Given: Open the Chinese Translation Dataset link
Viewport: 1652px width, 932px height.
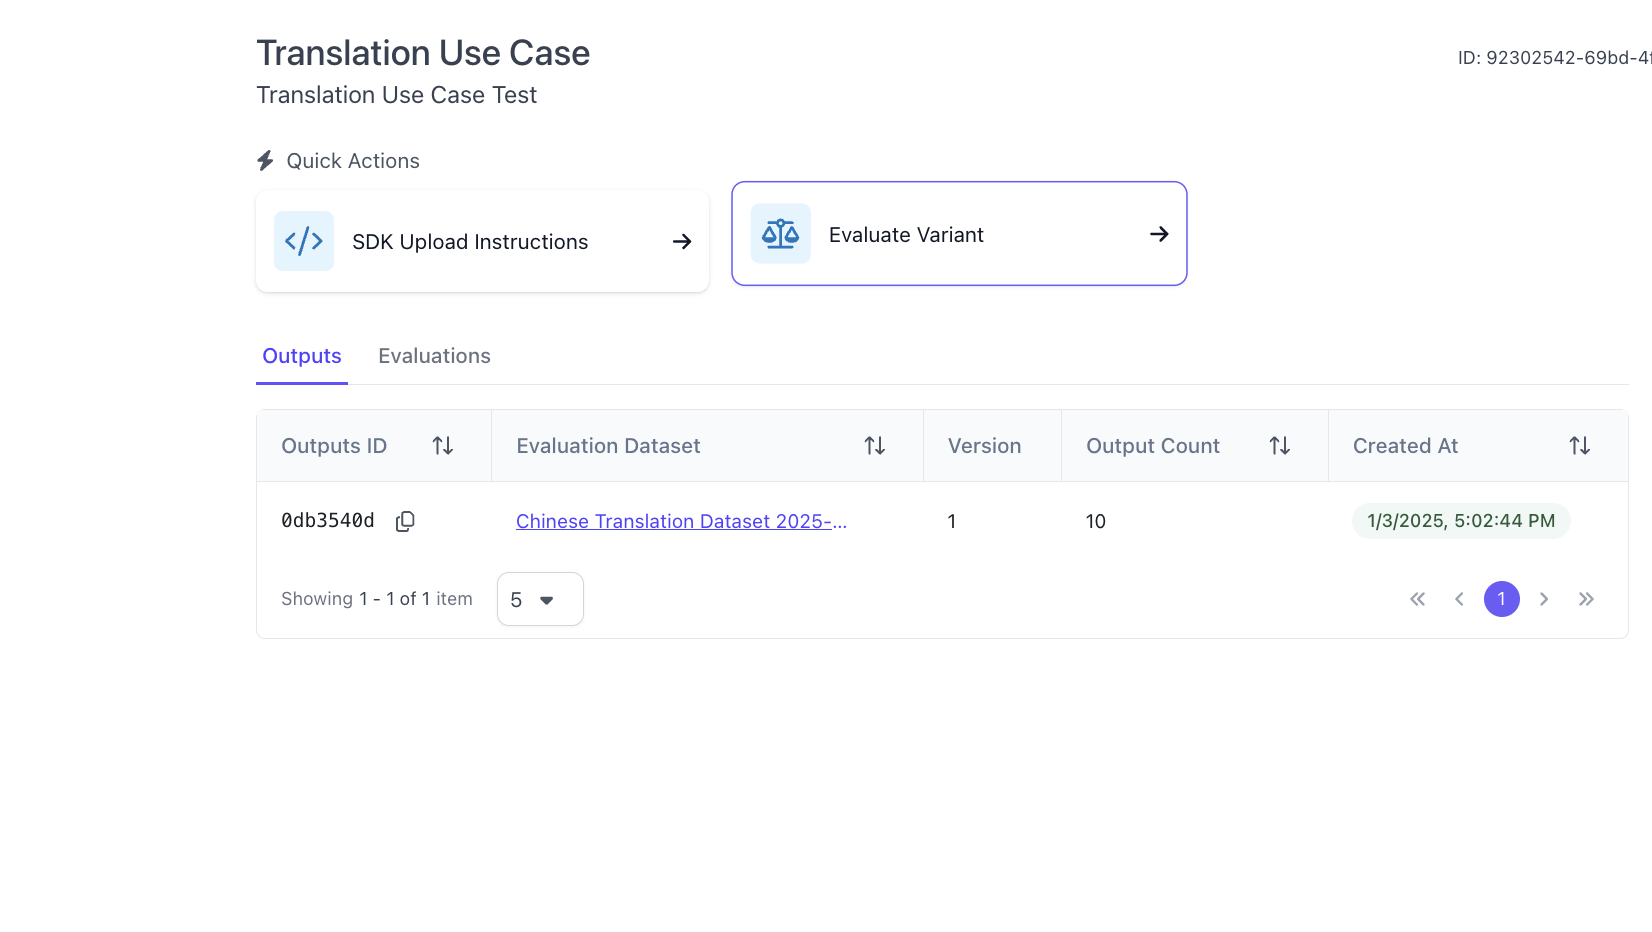Looking at the screenshot, I should pos(681,521).
